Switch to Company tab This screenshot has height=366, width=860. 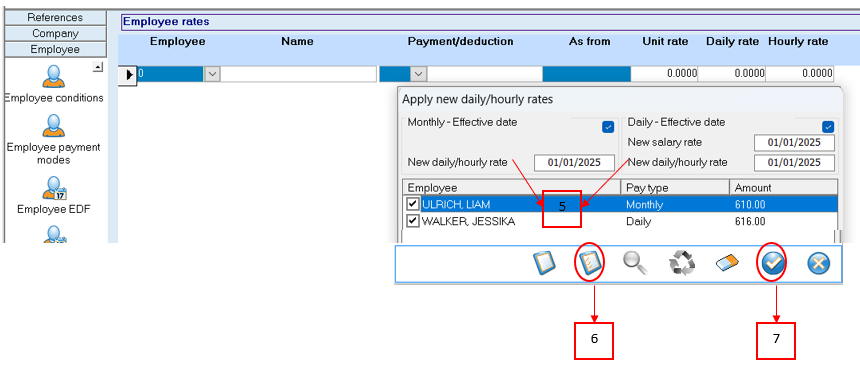click(x=55, y=33)
